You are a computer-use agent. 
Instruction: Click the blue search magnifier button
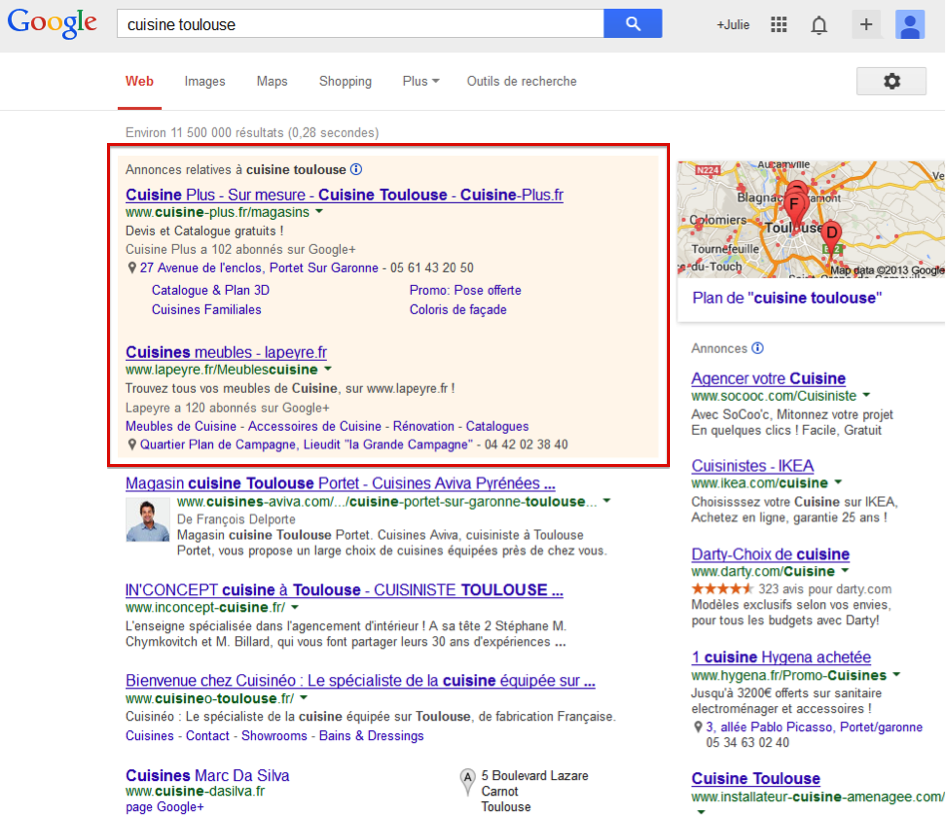[x=632, y=24]
